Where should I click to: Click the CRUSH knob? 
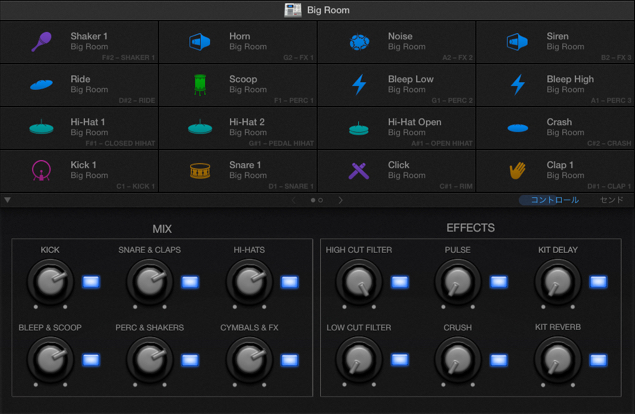click(458, 359)
